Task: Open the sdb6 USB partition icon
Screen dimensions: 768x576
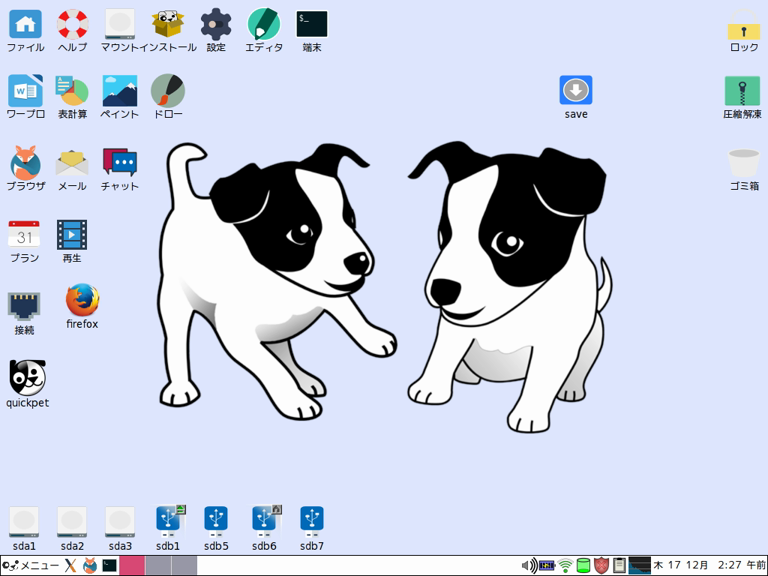Action: 266,521
